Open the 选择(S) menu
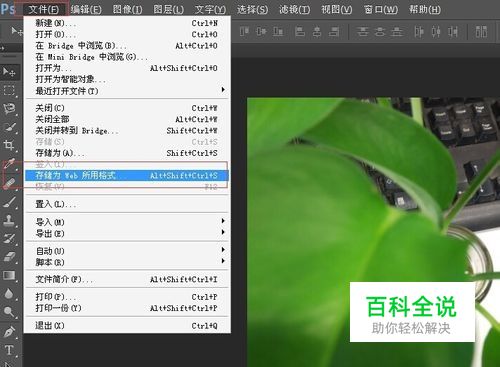Viewport: 500px width, 367px height. click(252, 9)
